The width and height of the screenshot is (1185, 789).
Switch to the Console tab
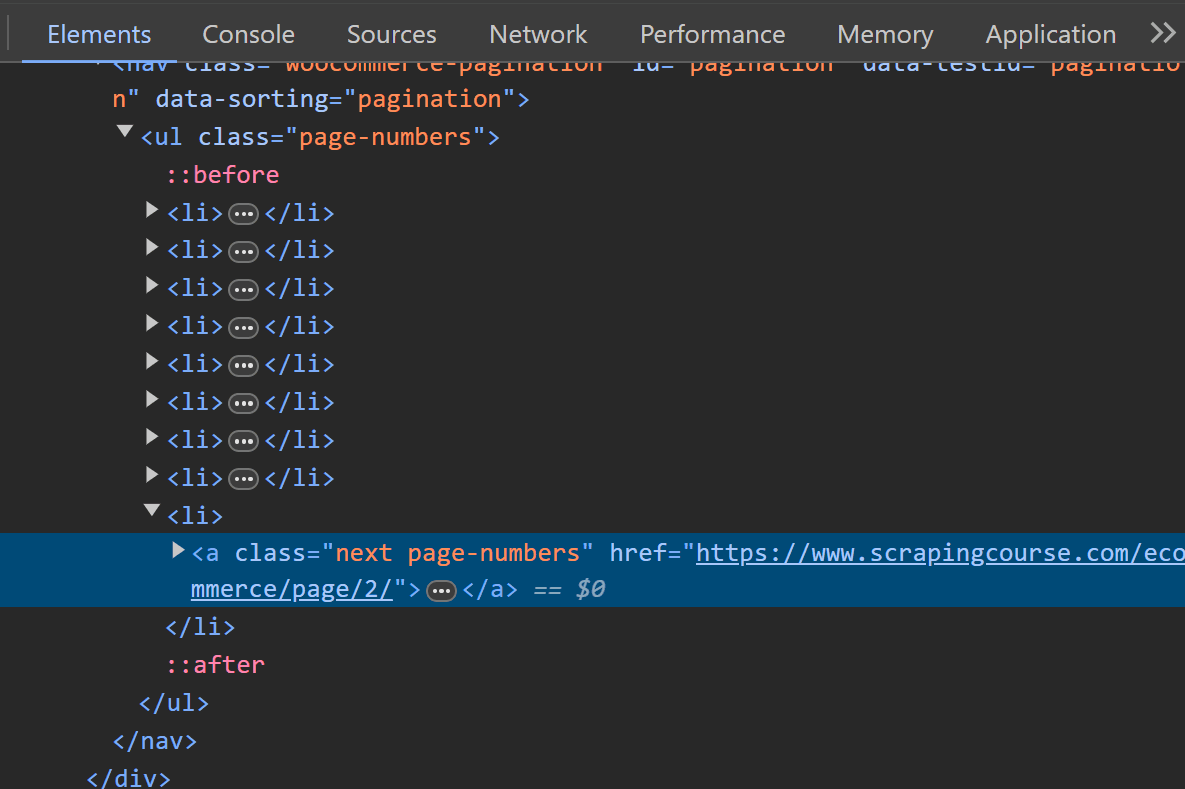click(x=249, y=34)
